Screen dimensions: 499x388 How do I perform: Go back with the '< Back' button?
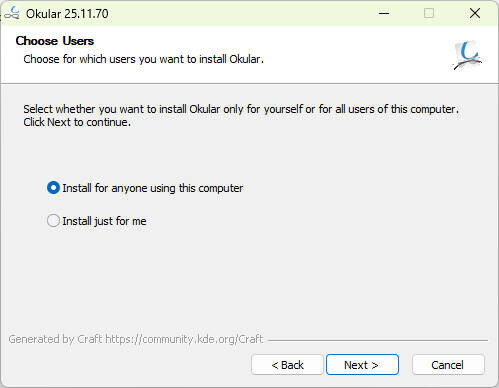(x=287, y=365)
